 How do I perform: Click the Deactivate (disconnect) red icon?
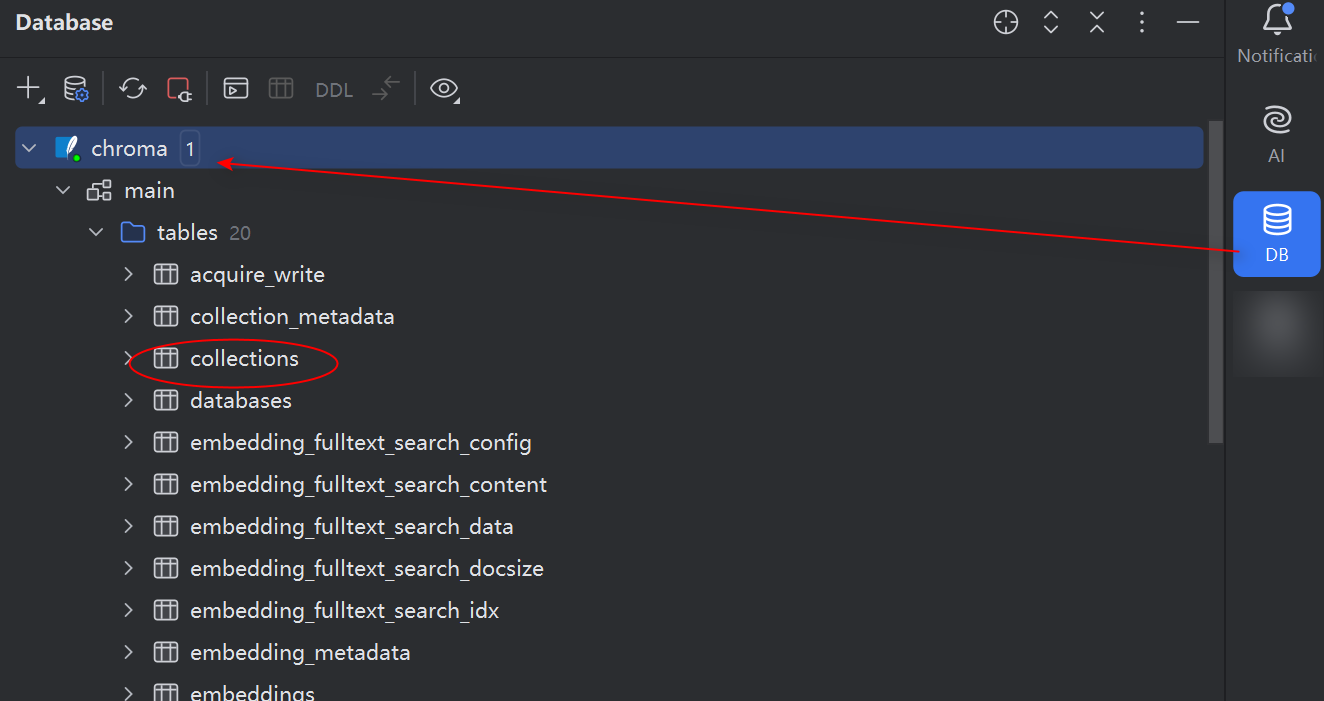pos(179,89)
